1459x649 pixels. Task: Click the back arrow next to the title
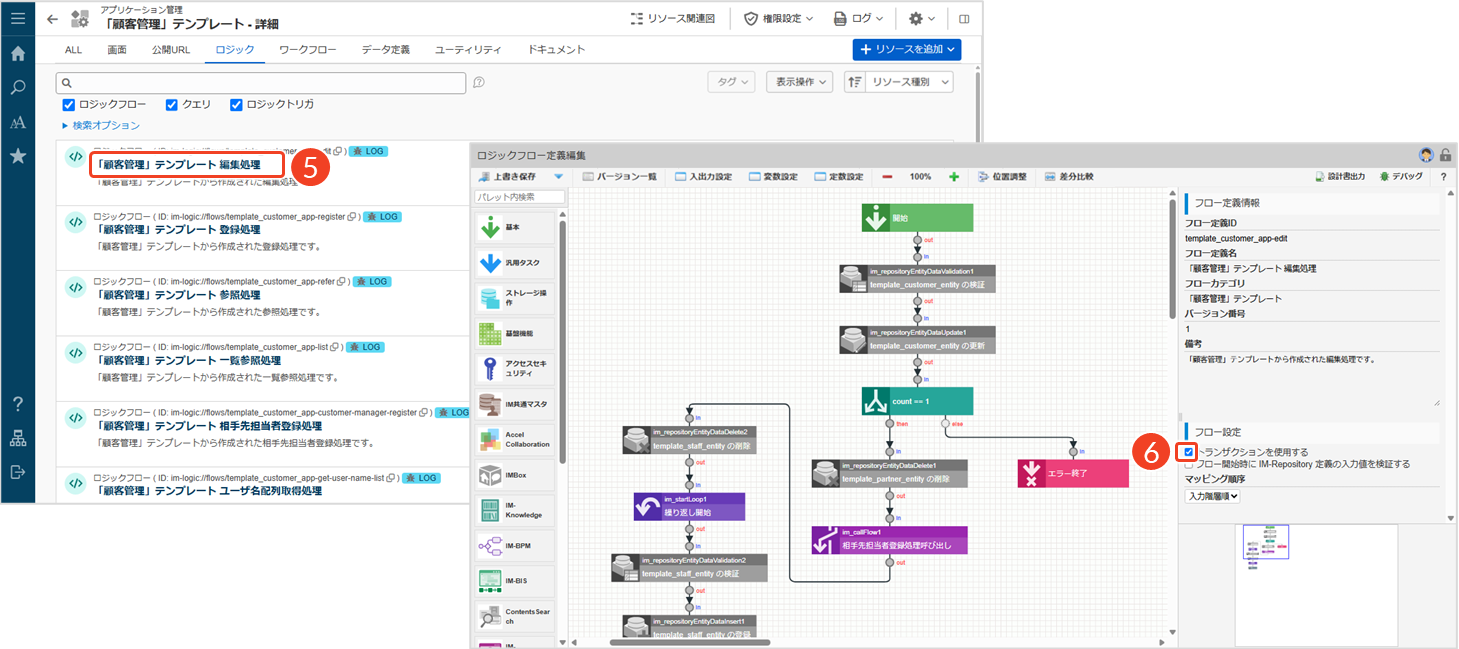[52, 18]
